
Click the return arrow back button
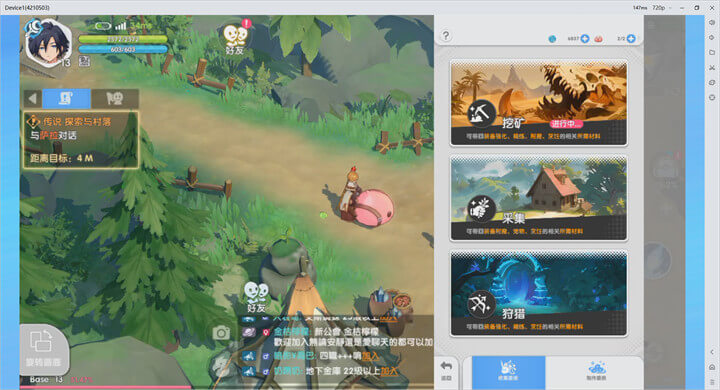pos(446,371)
